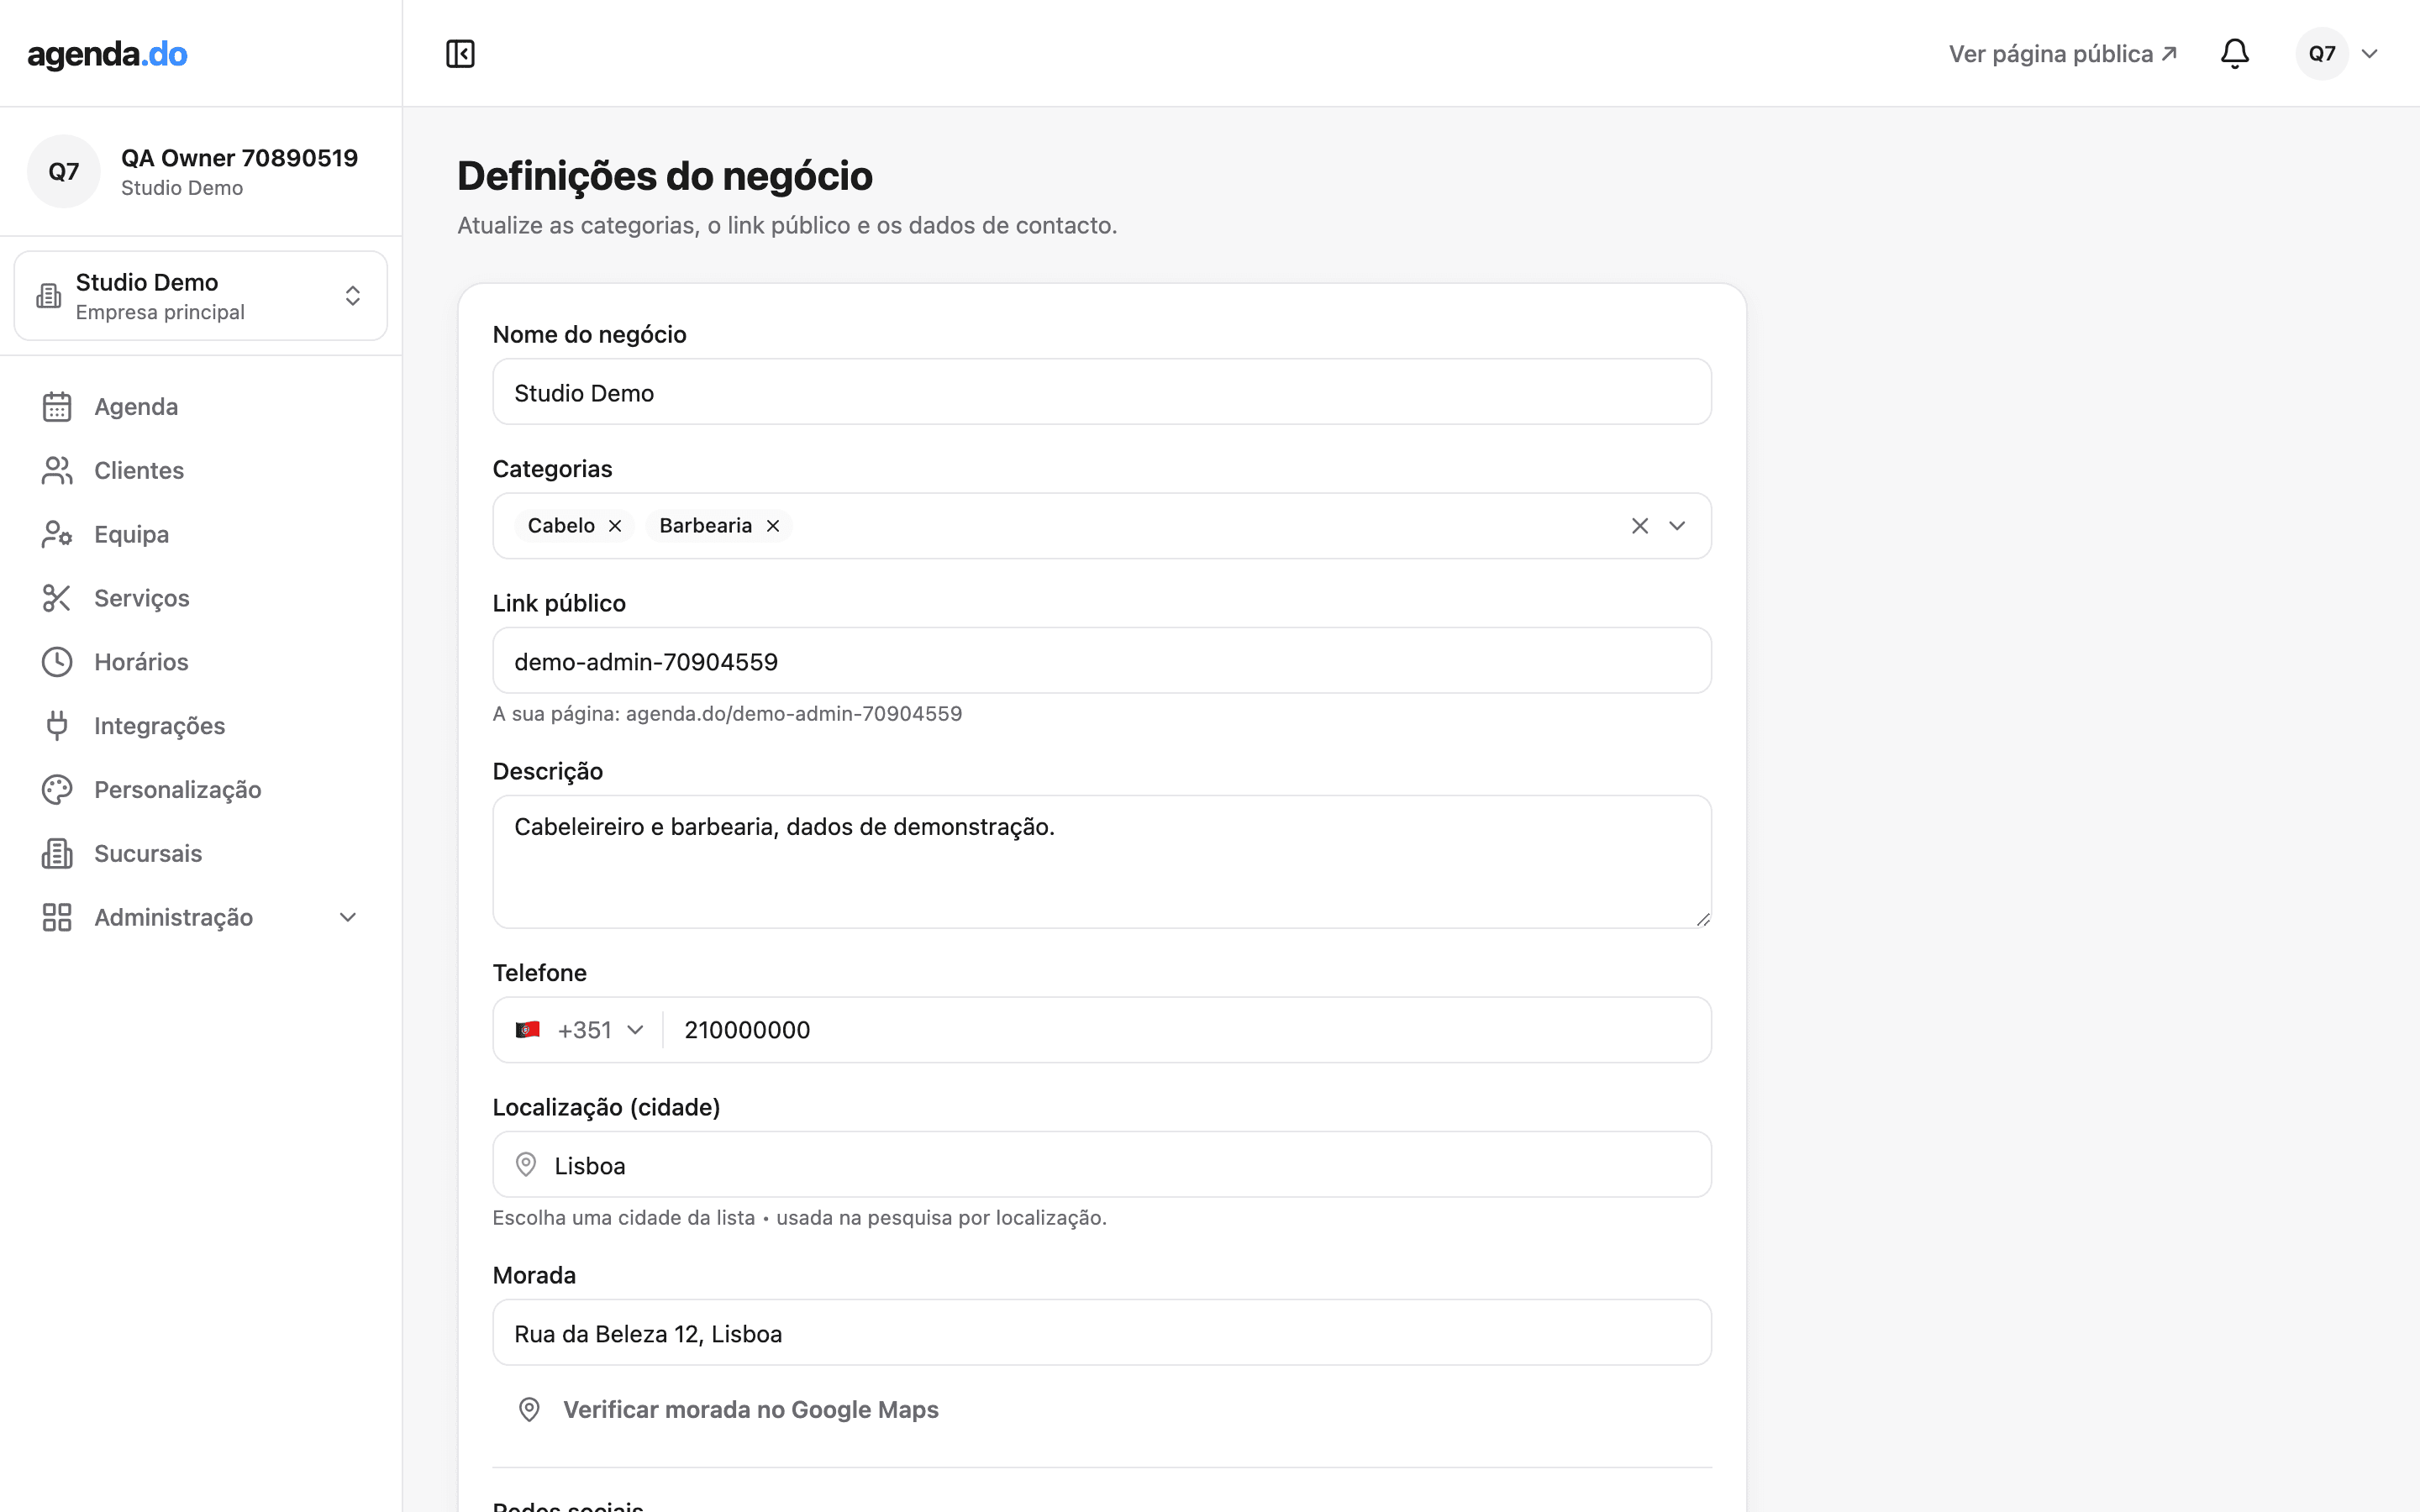Image resolution: width=2420 pixels, height=1512 pixels.
Task: Go to Integrações
Action: click(x=201, y=726)
